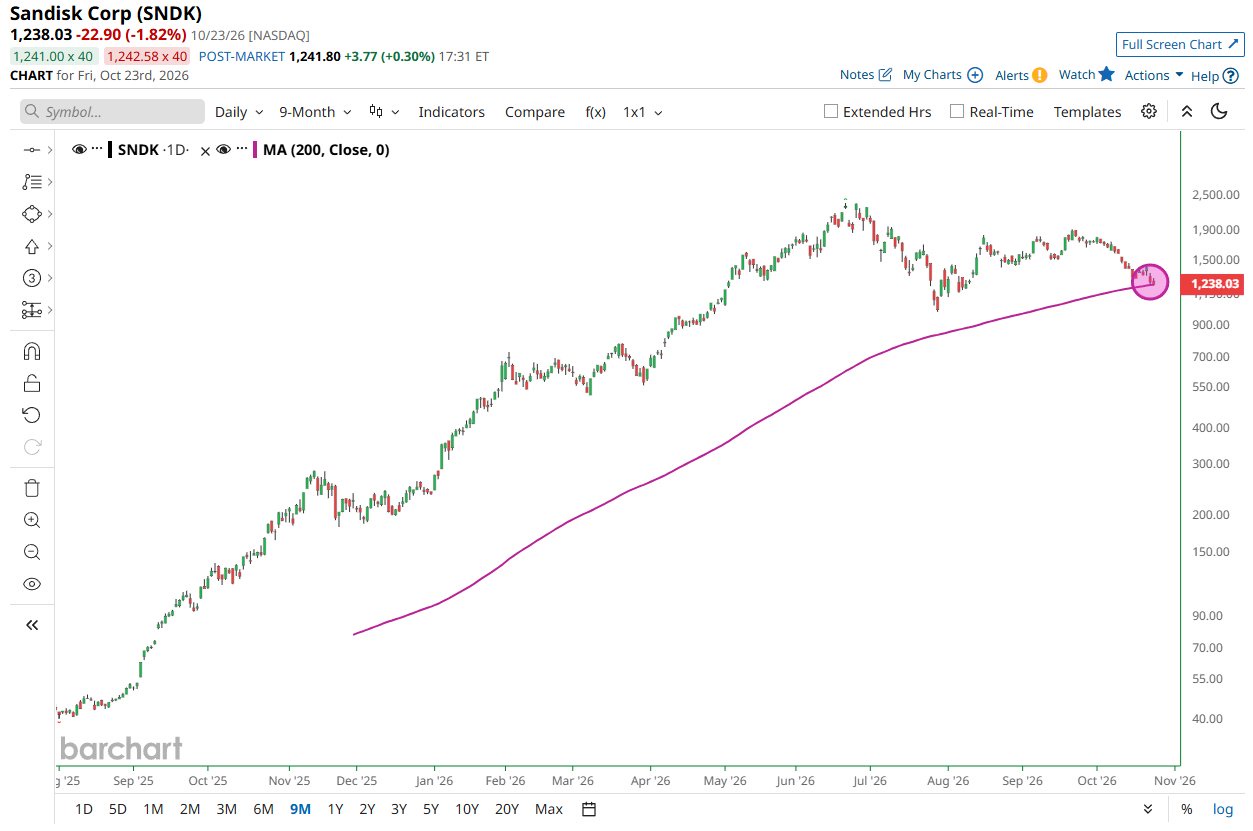Open the 1x1 grid layout dropdown
The height and width of the screenshot is (831, 1253).
point(641,112)
